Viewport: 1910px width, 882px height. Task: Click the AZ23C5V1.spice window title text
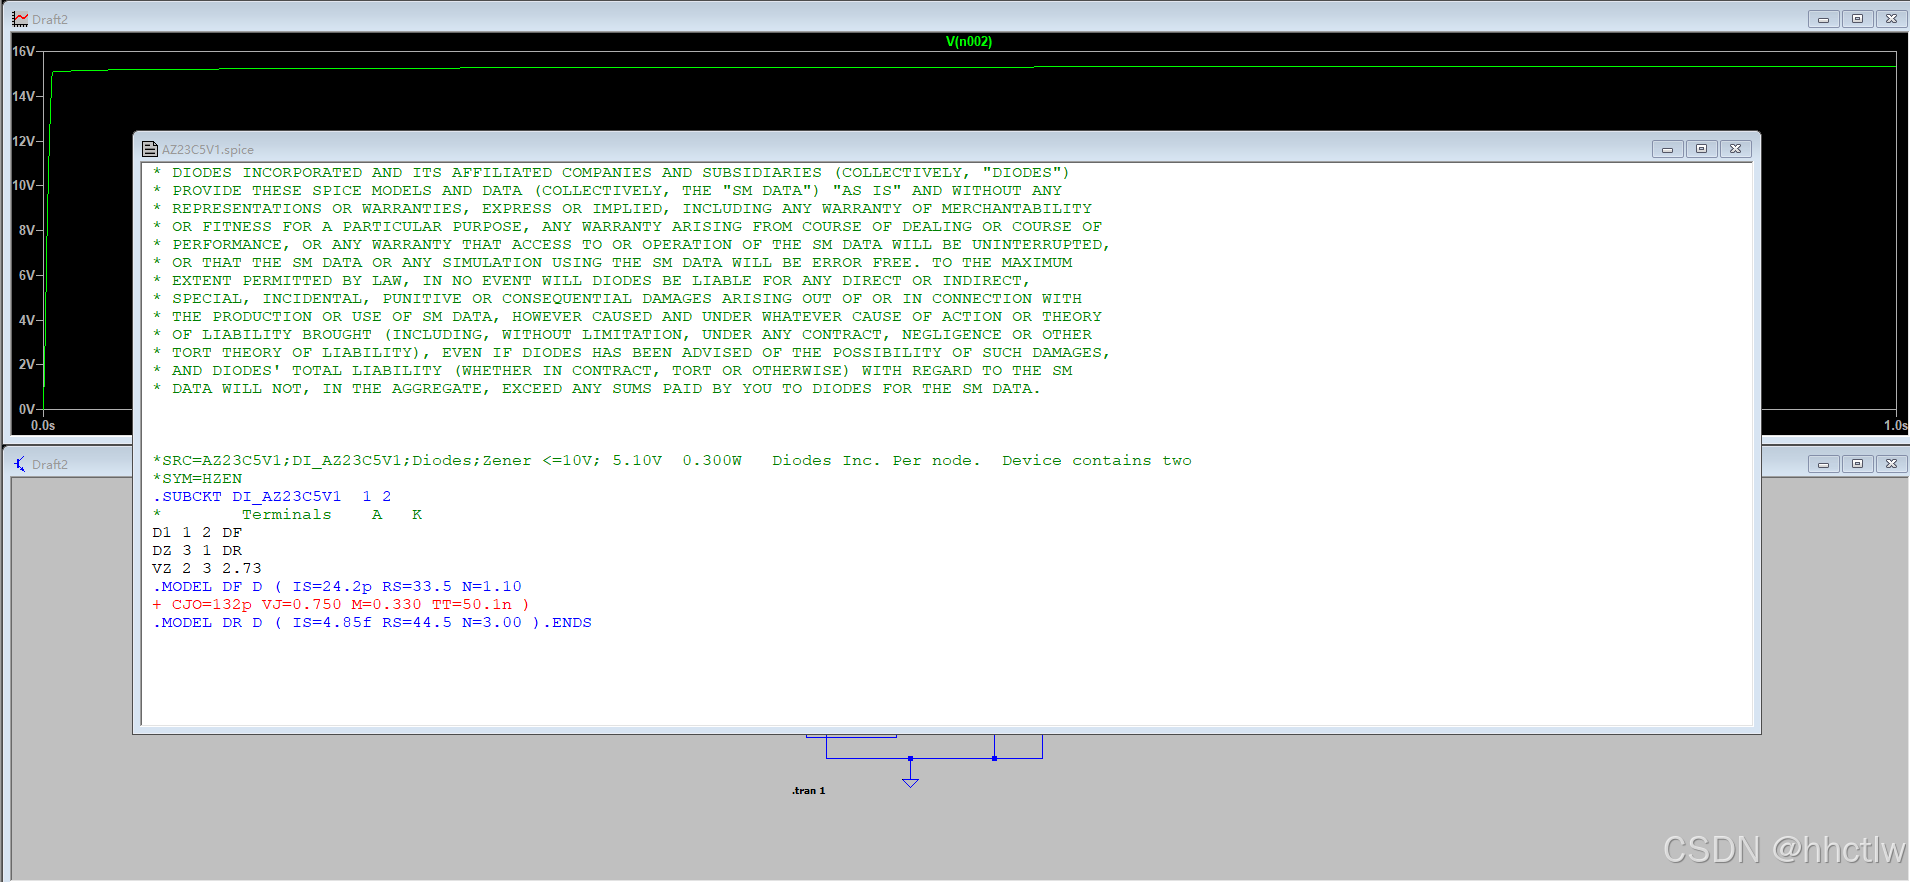coord(208,149)
